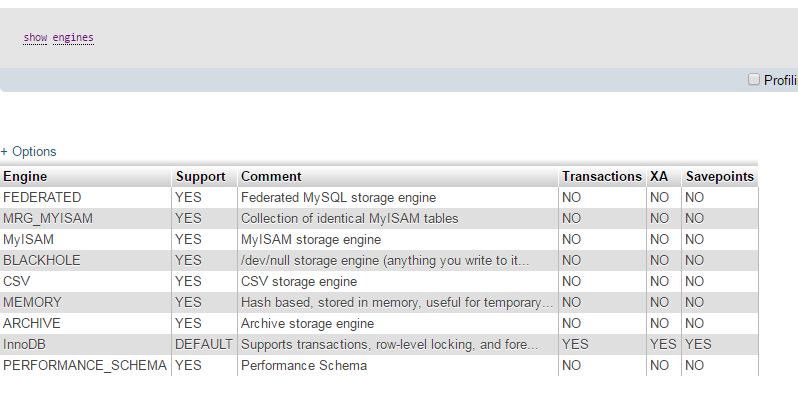Sort by Transactions column header

(602, 177)
